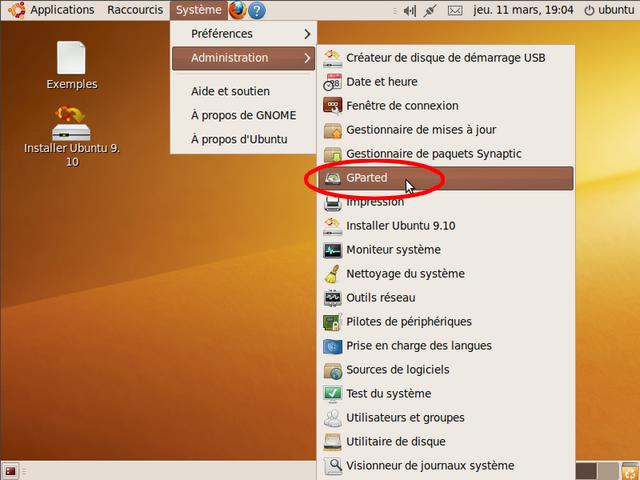Click the Visionneur de journaux magnifier icon

(x=333, y=466)
